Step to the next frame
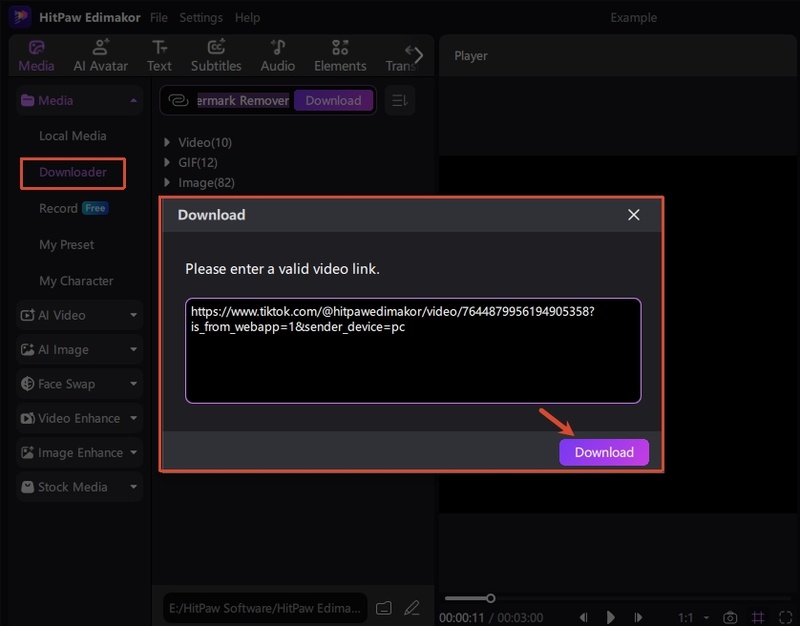The image size is (800, 626). click(x=638, y=617)
